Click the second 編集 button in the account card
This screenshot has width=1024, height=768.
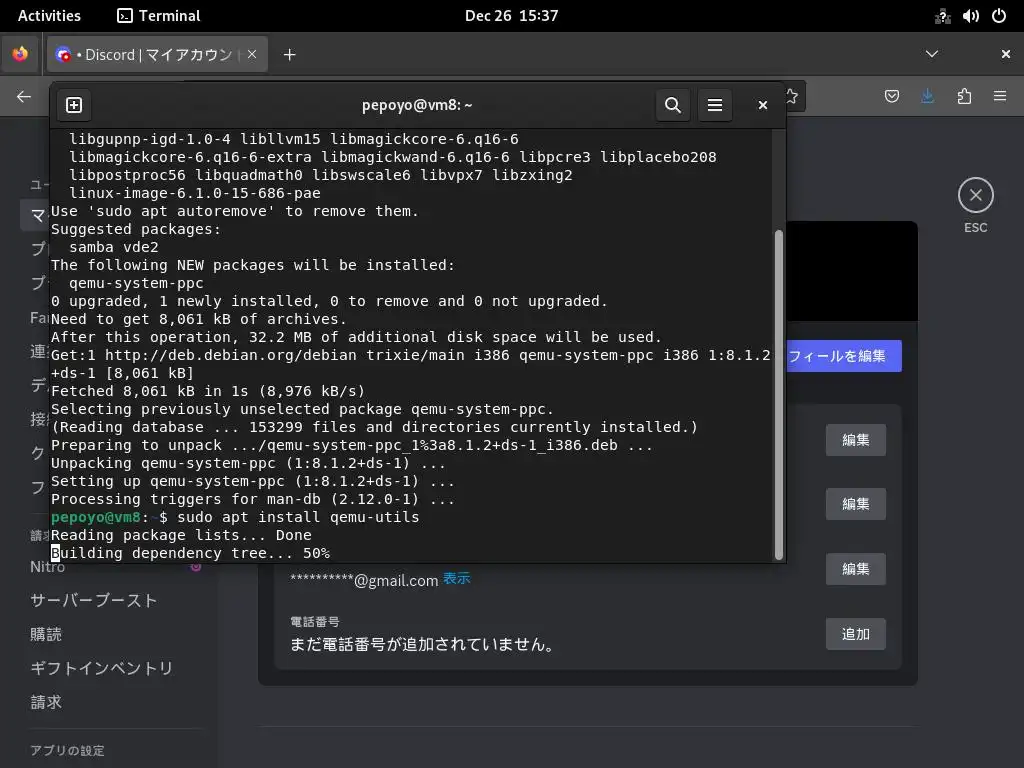tap(856, 504)
